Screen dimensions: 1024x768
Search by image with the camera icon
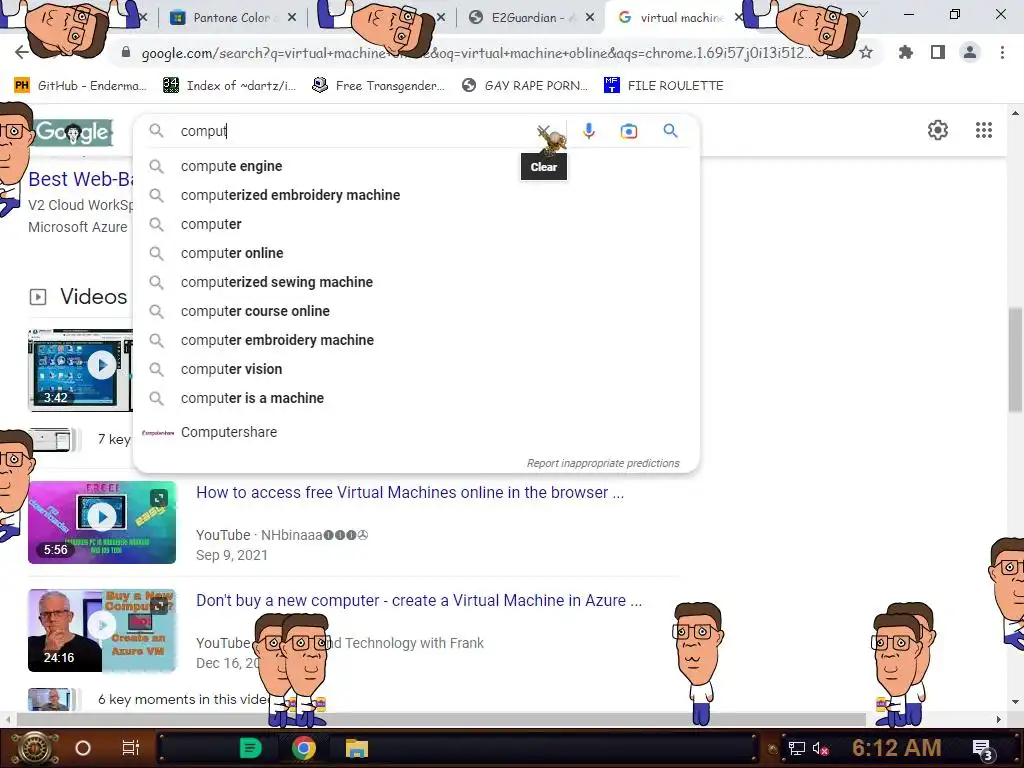pyautogui.click(x=629, y=131)
